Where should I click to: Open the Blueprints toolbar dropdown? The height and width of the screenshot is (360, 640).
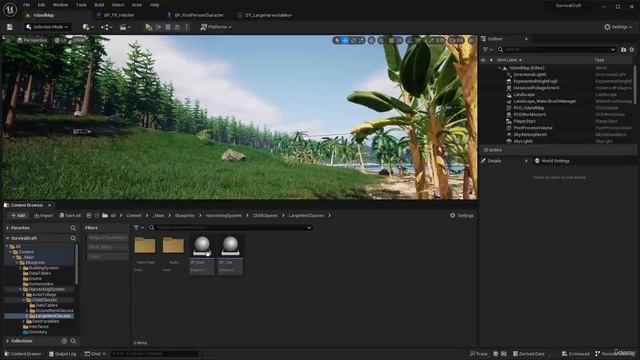(106, 27)
